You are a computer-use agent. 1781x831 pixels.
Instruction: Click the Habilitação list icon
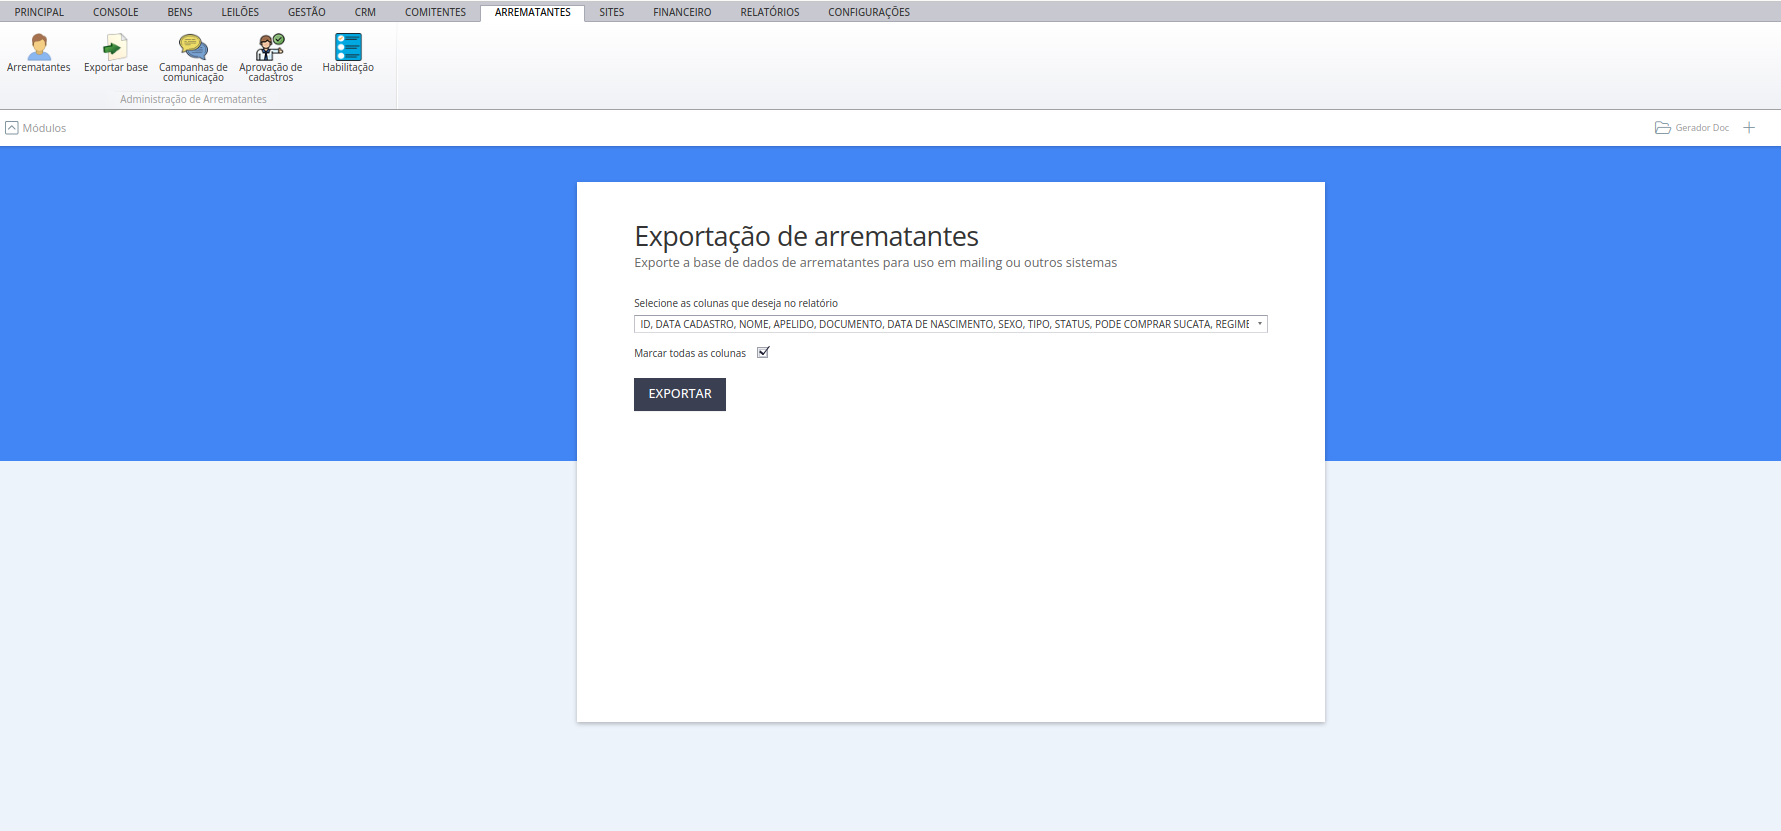pyautogui.click(x=348, y=47)
